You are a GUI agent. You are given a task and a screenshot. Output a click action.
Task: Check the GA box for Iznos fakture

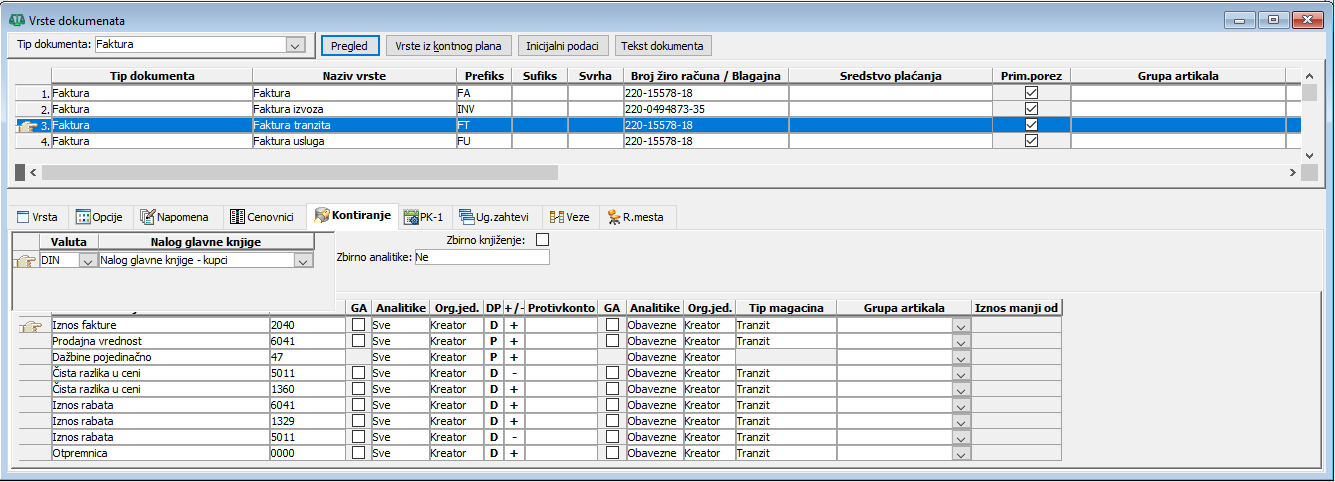tap(358, 325)
